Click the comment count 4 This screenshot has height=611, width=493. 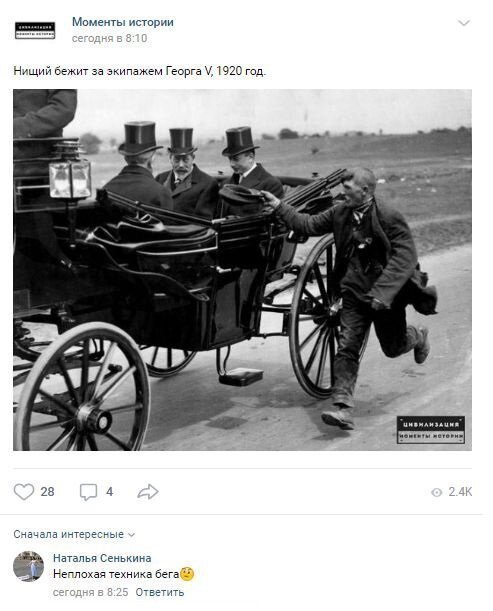pyautogui.click(x=110, y=492)
